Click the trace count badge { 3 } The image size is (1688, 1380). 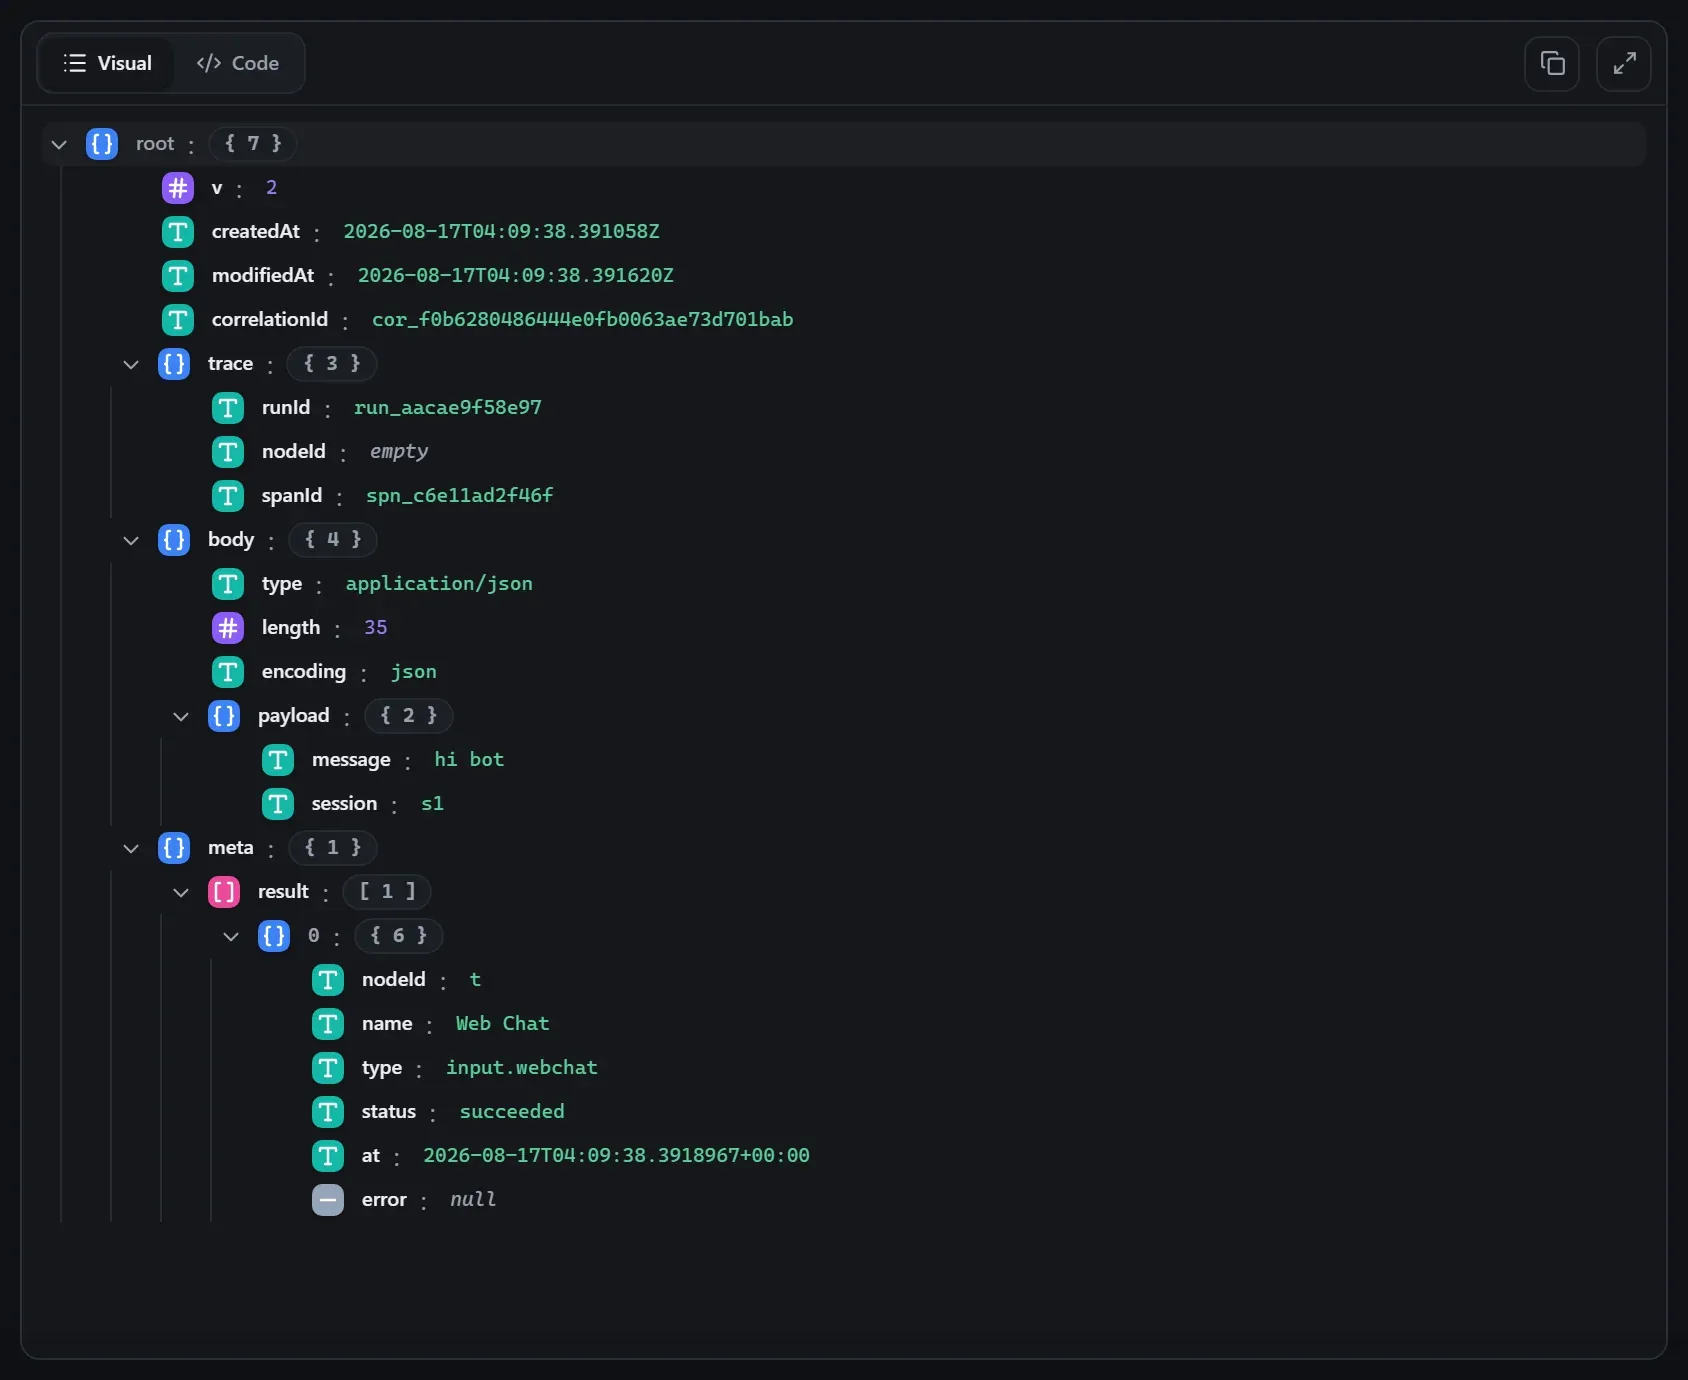point(332,364)
